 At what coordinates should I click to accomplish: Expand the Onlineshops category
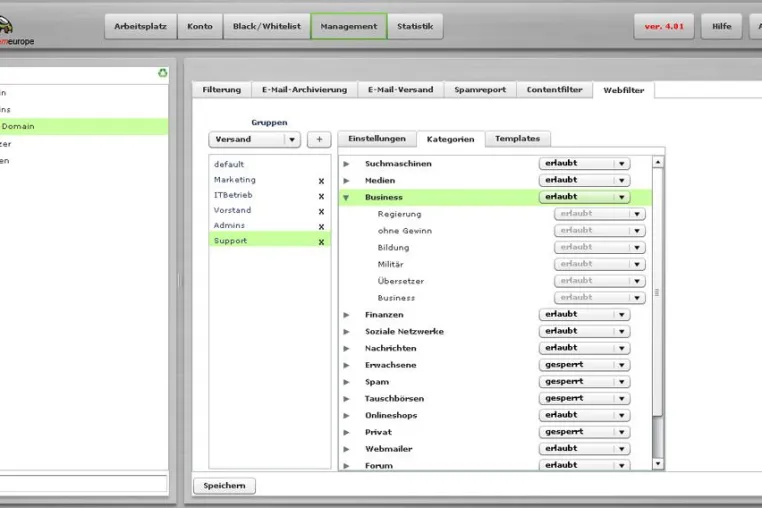pyautogui.click(x=346, y=416)
